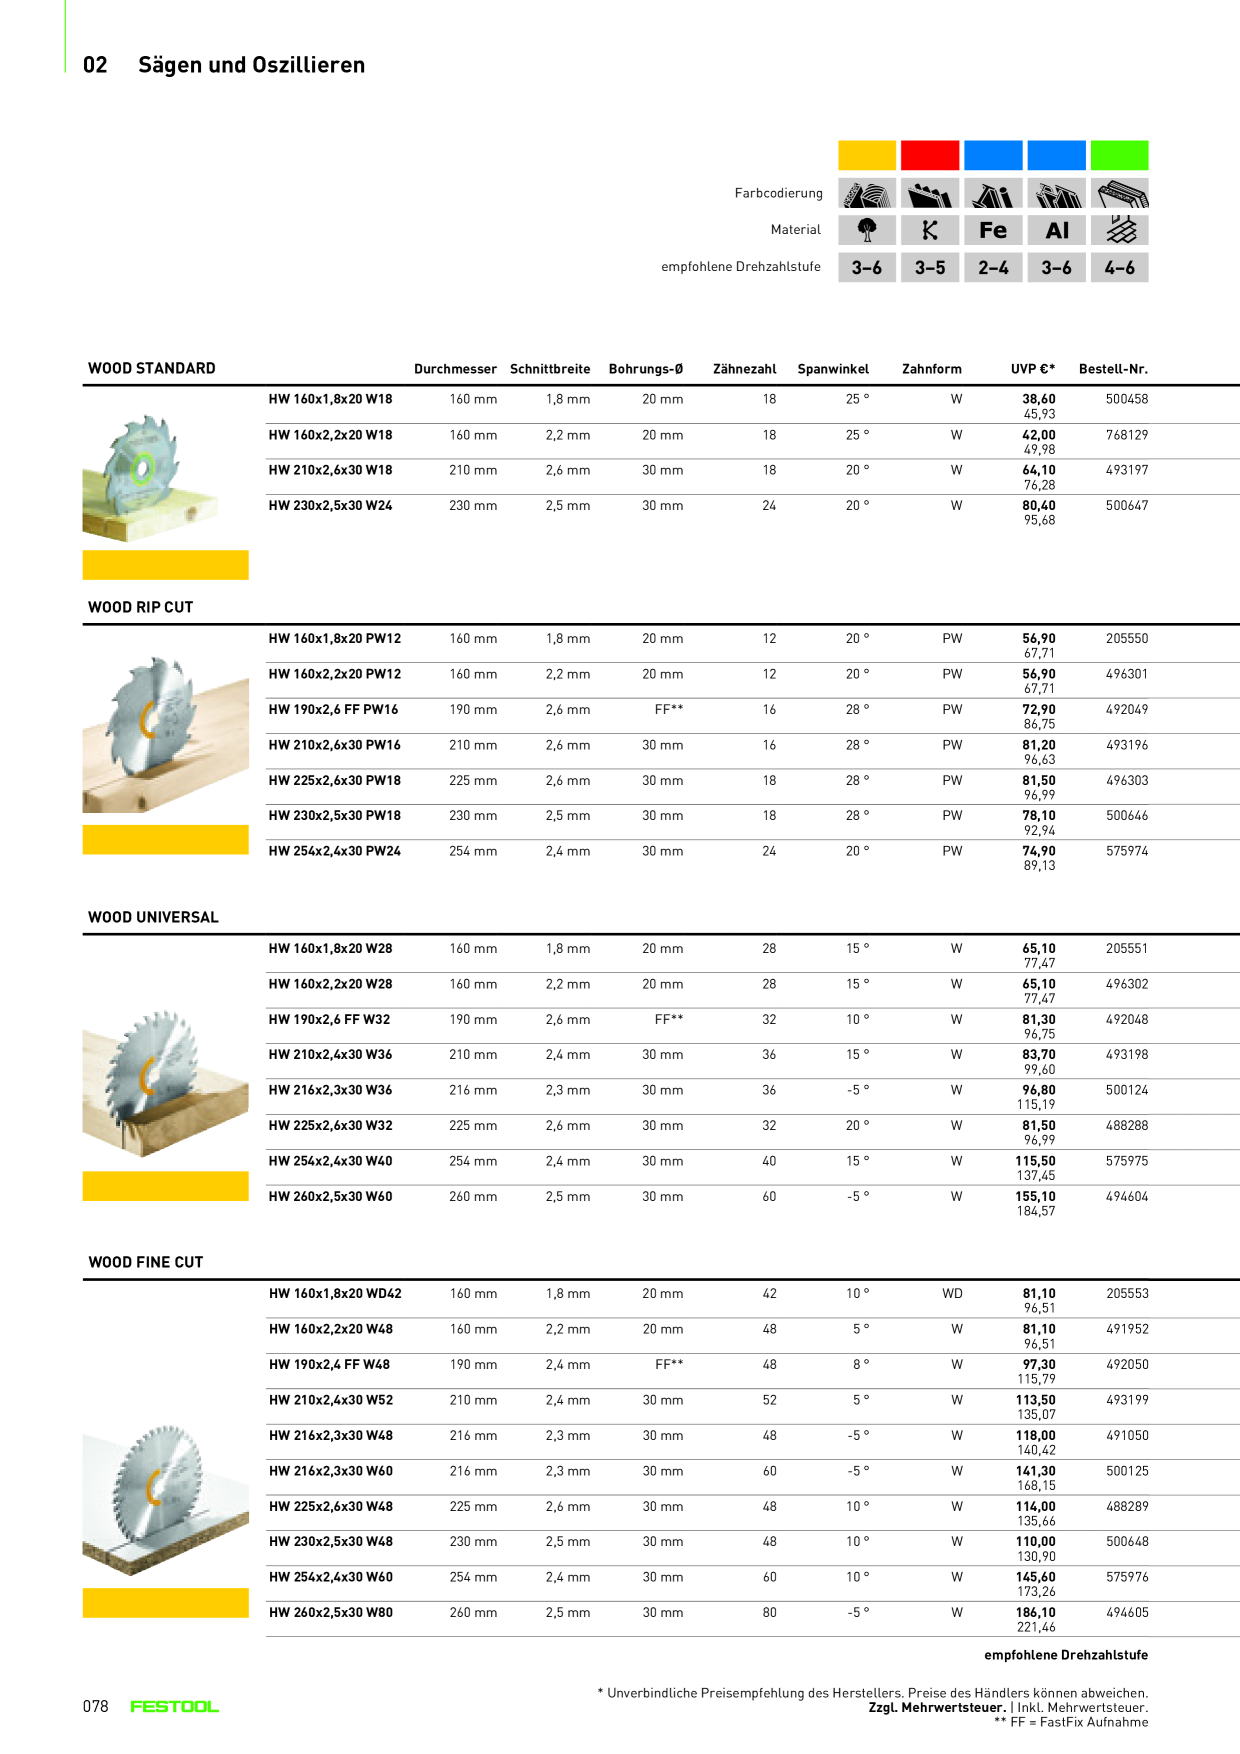Click the 3–5 speed level box
This screenshot has width=1240, height=1754.
(x=930, y=267)
